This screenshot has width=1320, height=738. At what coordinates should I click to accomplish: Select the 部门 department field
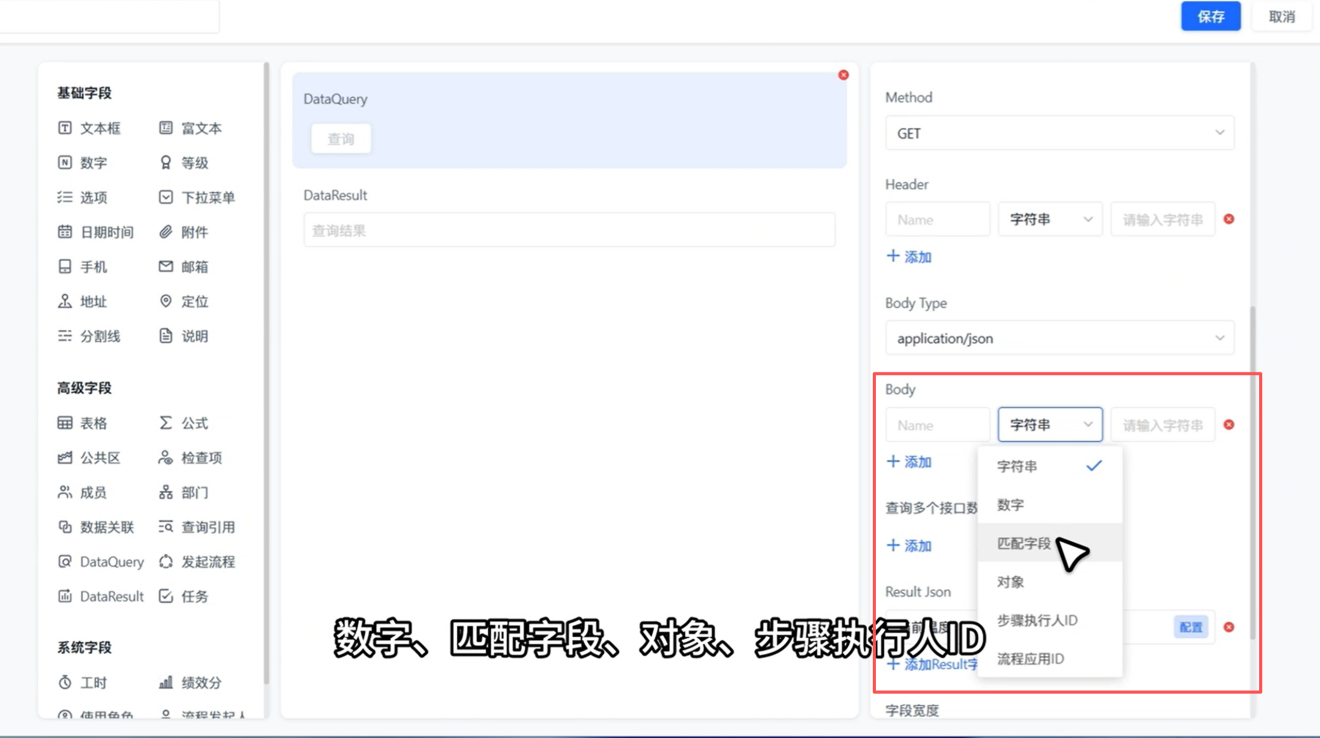183,493
